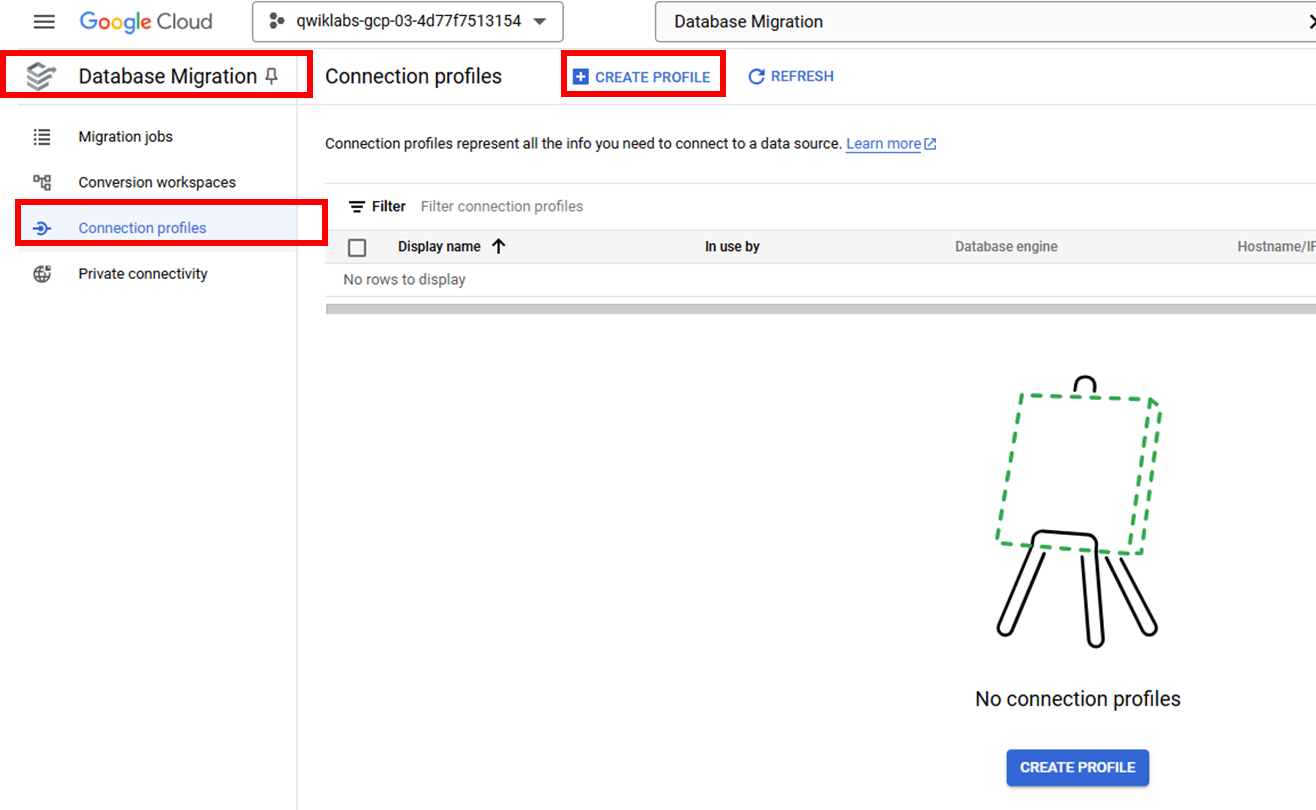The height and width of the screenshot is (810, 1316).
Task: Click the No rows to display text
Action: [404, 279]
